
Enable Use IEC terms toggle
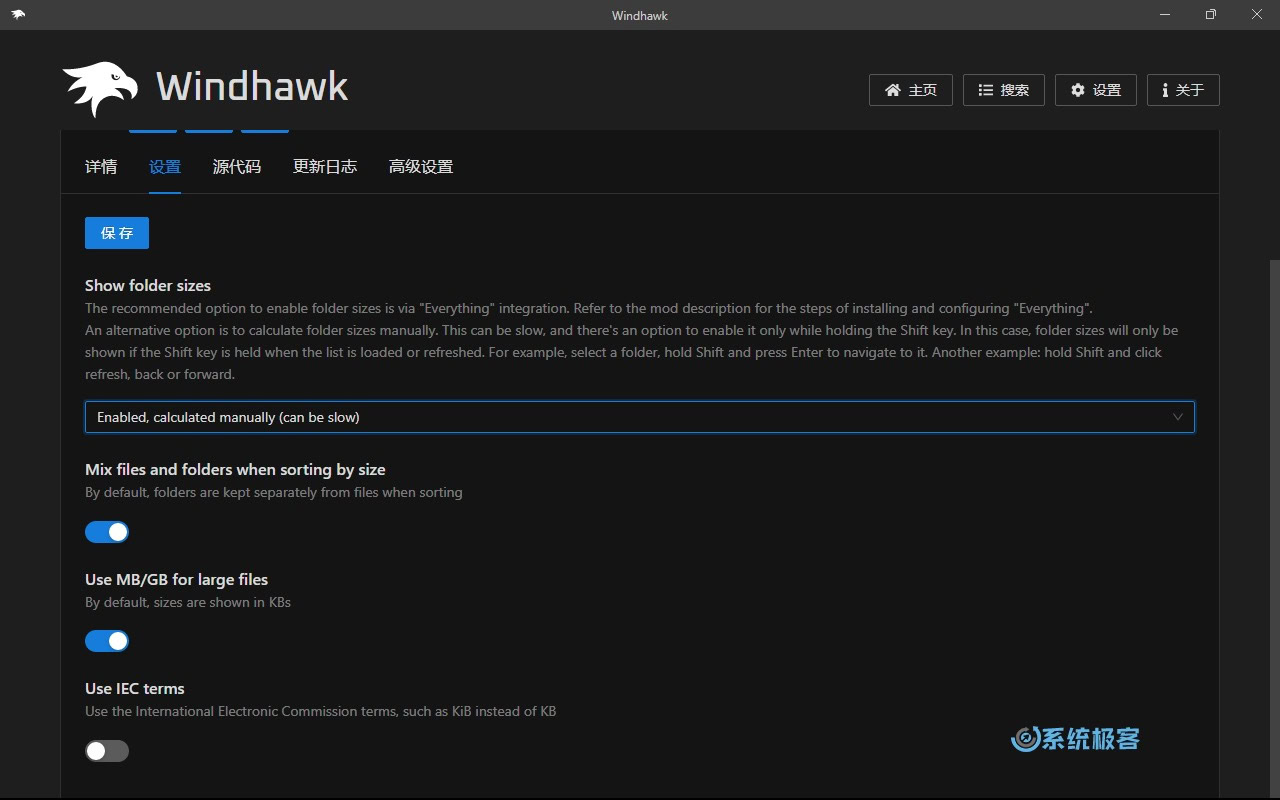[x=107, y=751]
